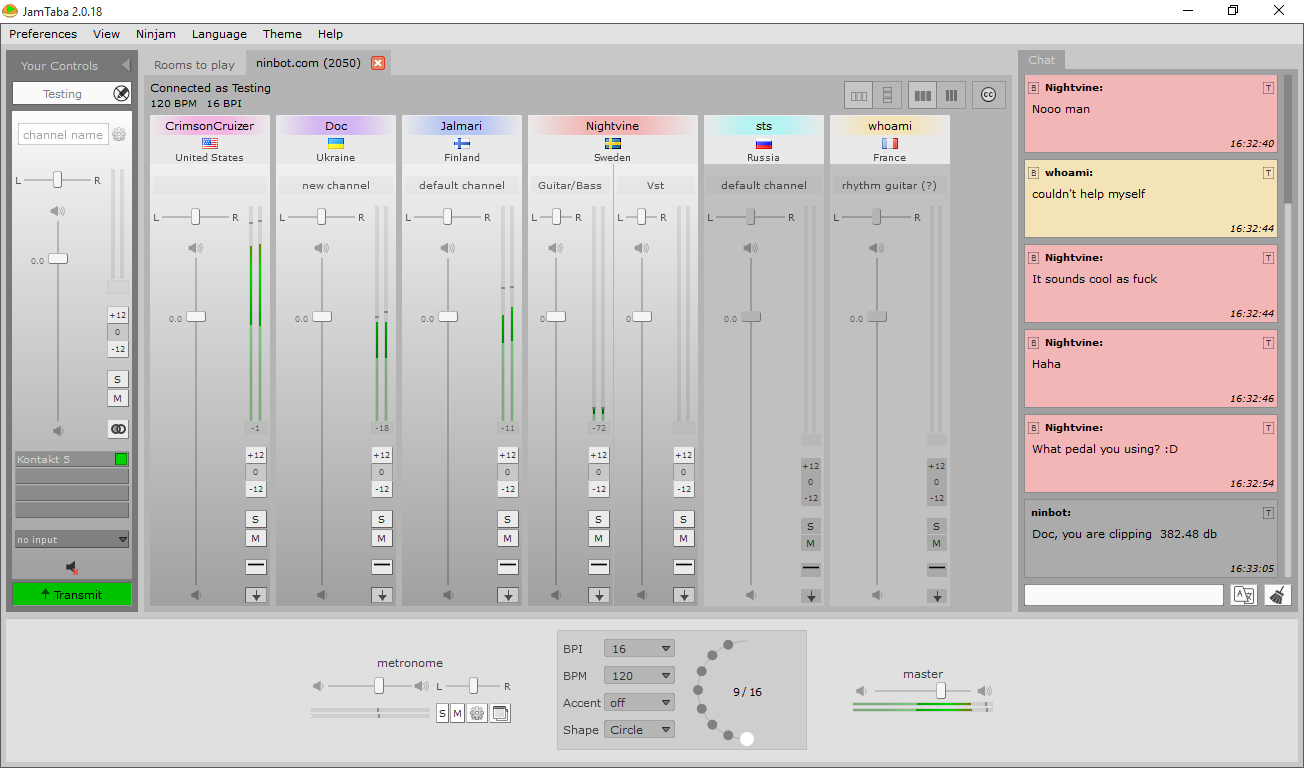This screenshot has height=768, width=1304.
Task: Open metronome floating window icon
Action: [501, 713]
